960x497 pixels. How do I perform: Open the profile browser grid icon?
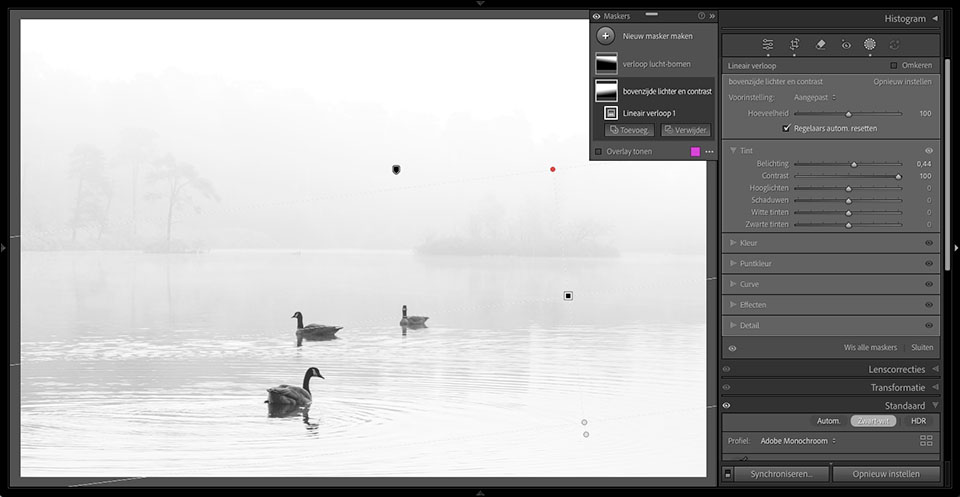point(926,440)
